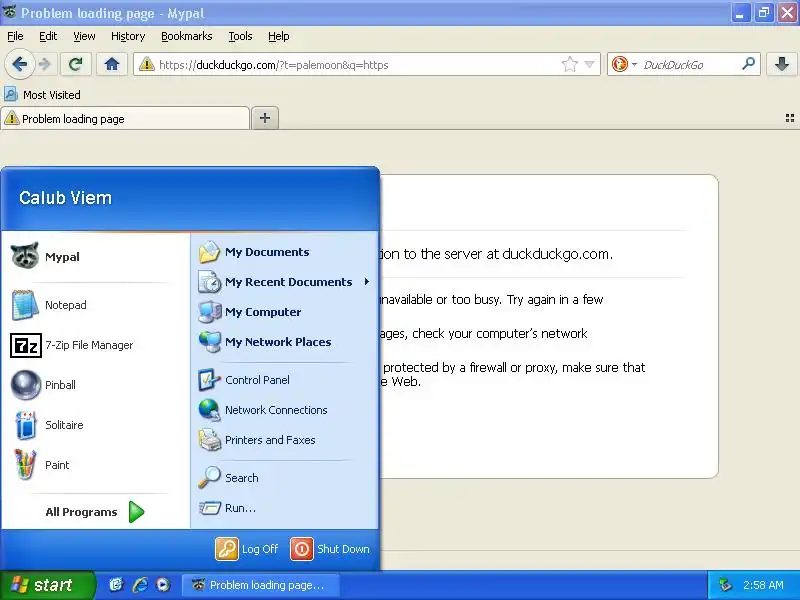Switch to the Problem loading page taskbar button
800x600 pixels.
coord(261,585)
